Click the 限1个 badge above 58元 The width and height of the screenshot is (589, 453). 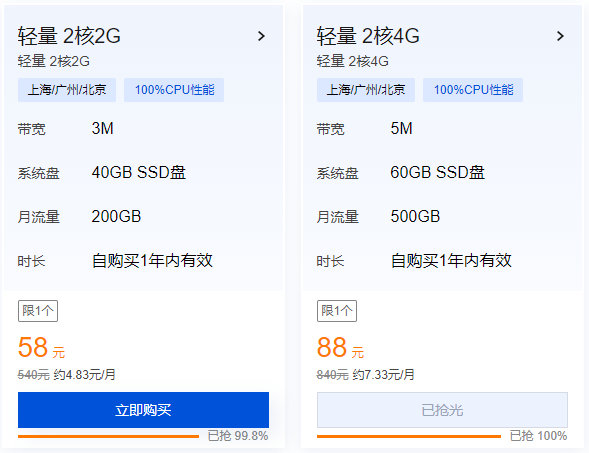click(x=38, y=311)
